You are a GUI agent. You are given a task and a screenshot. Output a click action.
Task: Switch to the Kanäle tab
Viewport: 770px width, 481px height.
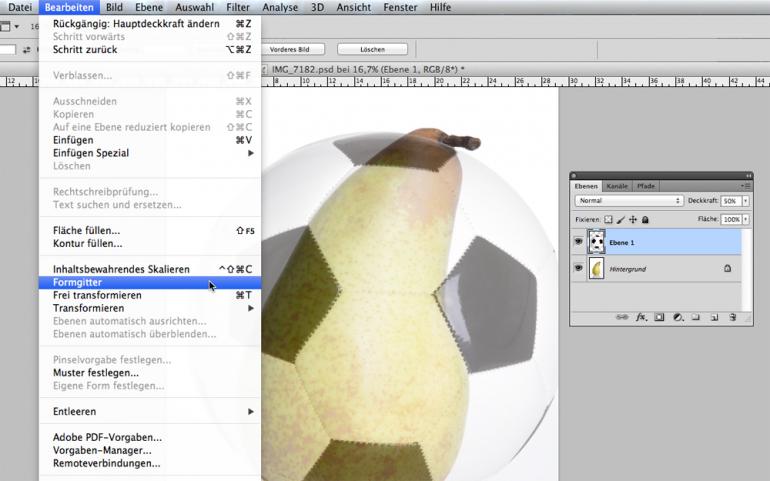pyautogui.click(x=617, y=186)
